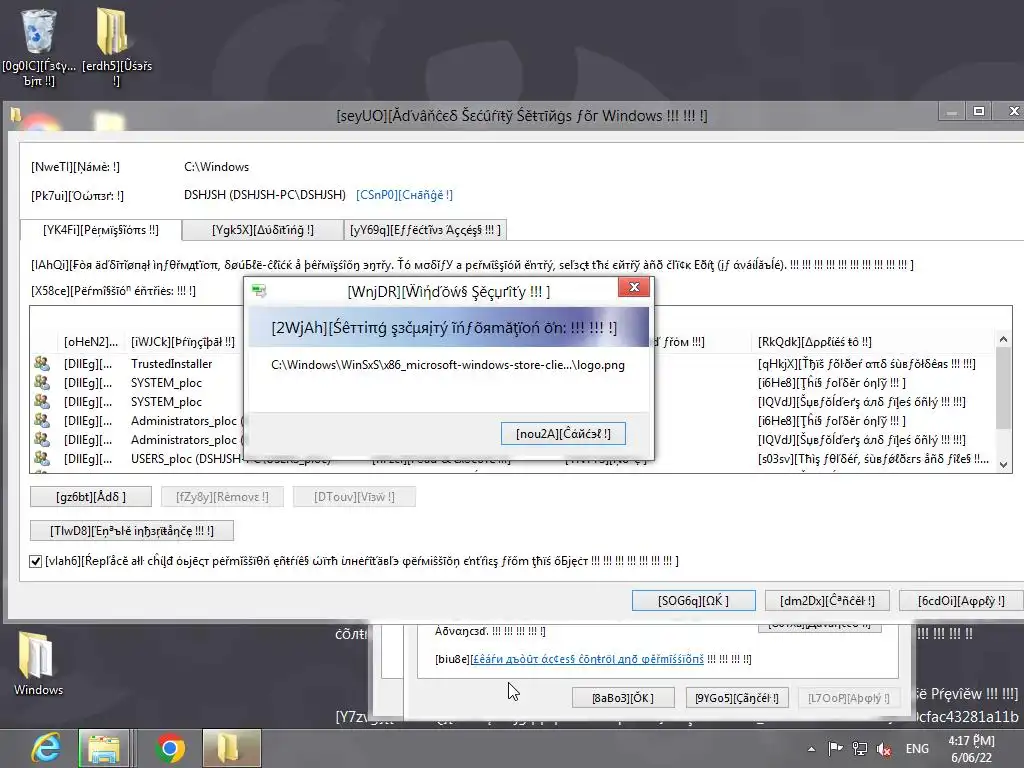This screenshot has width=1024, height=768.
Task: Cancel the Advanced Security Settings window
Action: [827, 600]
